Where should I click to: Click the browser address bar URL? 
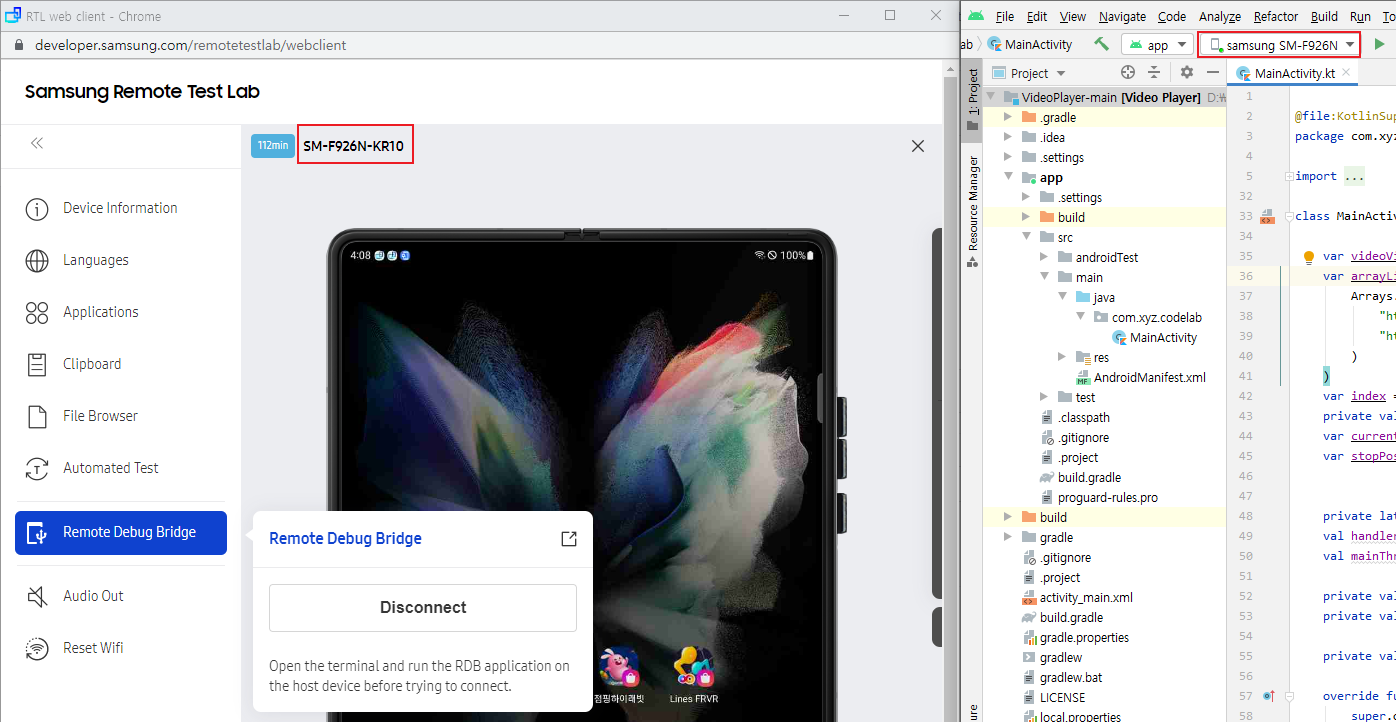click(191, 45)
